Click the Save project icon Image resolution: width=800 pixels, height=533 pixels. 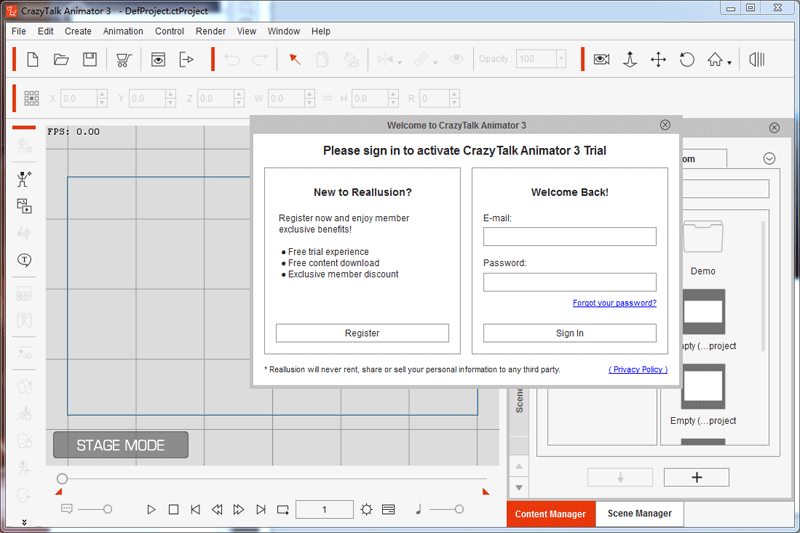click(89, 60)
